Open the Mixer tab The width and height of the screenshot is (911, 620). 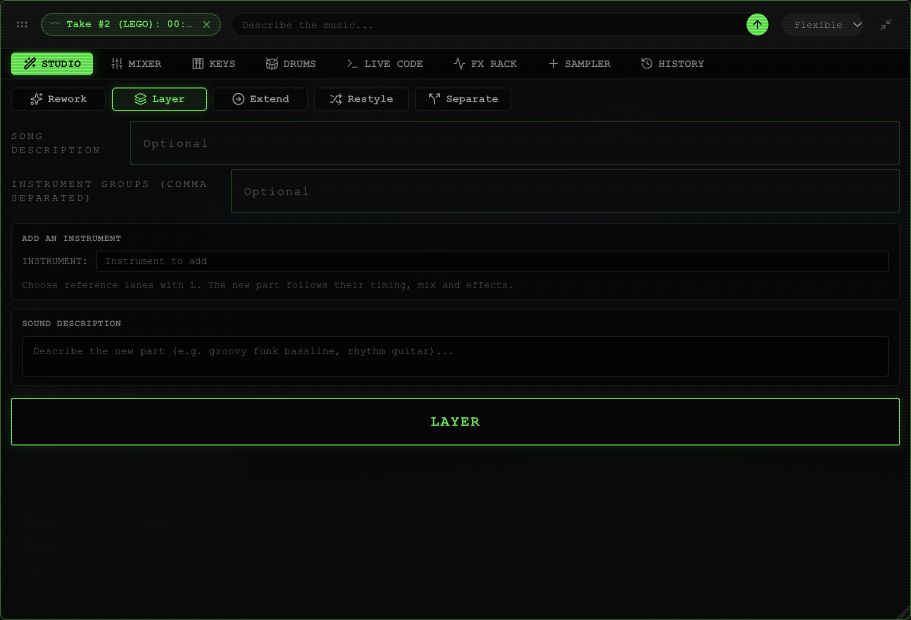coord(137,64)
